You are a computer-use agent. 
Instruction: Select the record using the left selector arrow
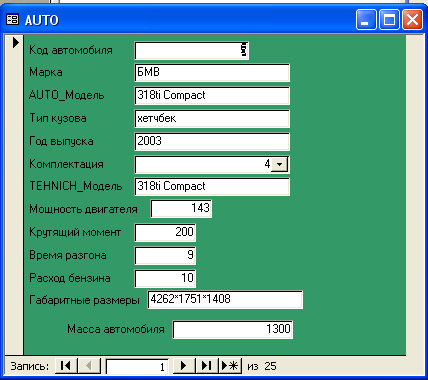click(x=15, y=42)
